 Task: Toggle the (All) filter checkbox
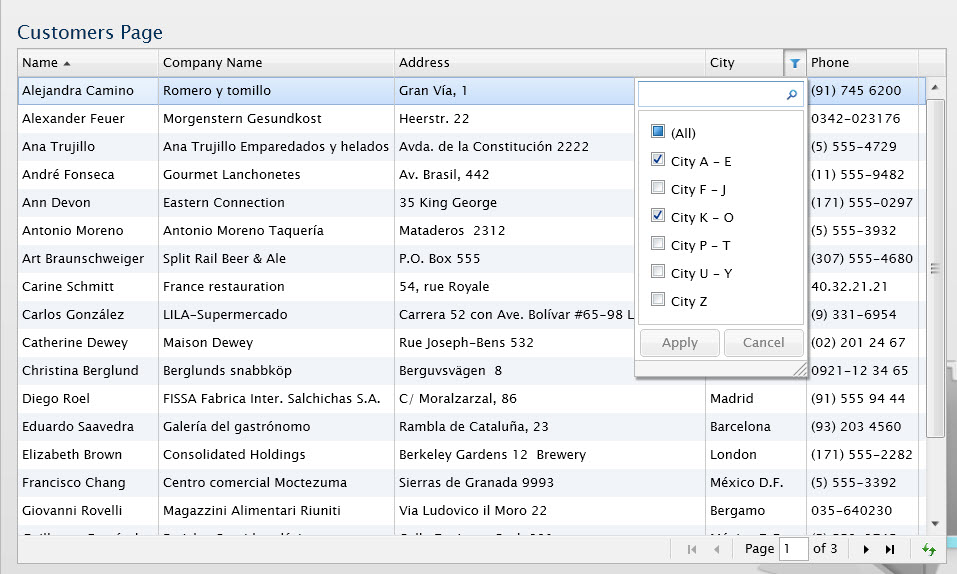(x=658, y=132)
